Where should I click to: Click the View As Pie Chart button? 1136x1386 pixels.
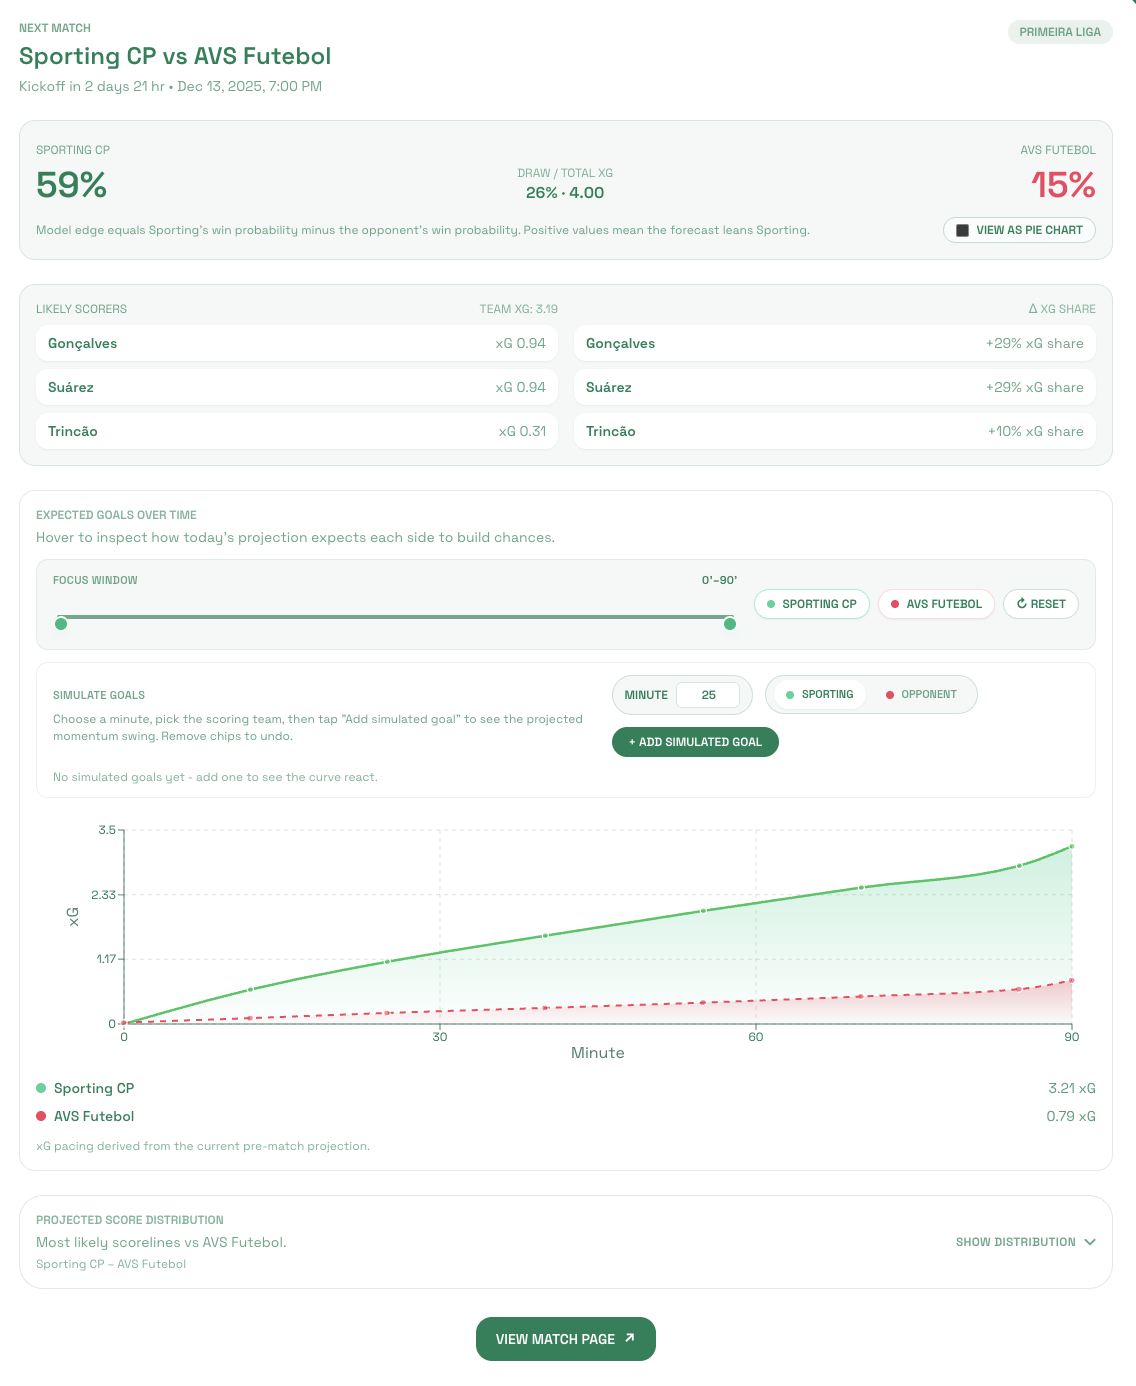[1019, 230]
